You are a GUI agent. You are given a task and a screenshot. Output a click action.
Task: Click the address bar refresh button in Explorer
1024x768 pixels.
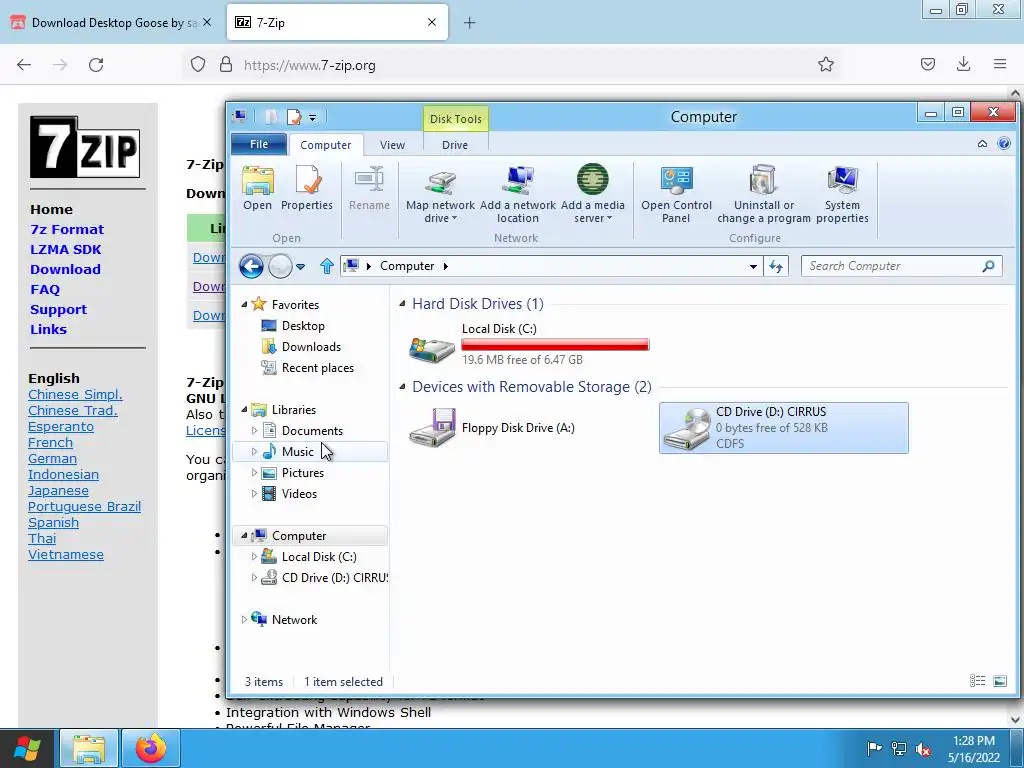pos(776,266)
